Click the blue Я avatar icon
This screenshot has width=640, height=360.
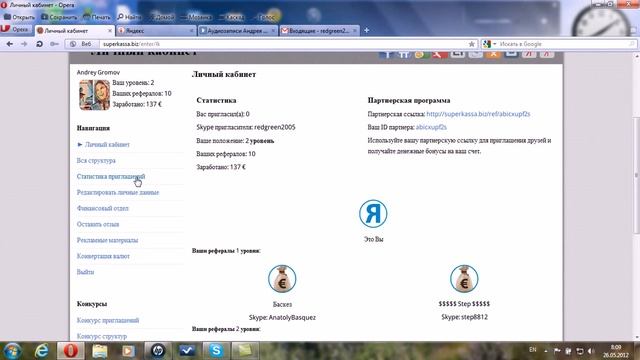(x=373, y=213)
